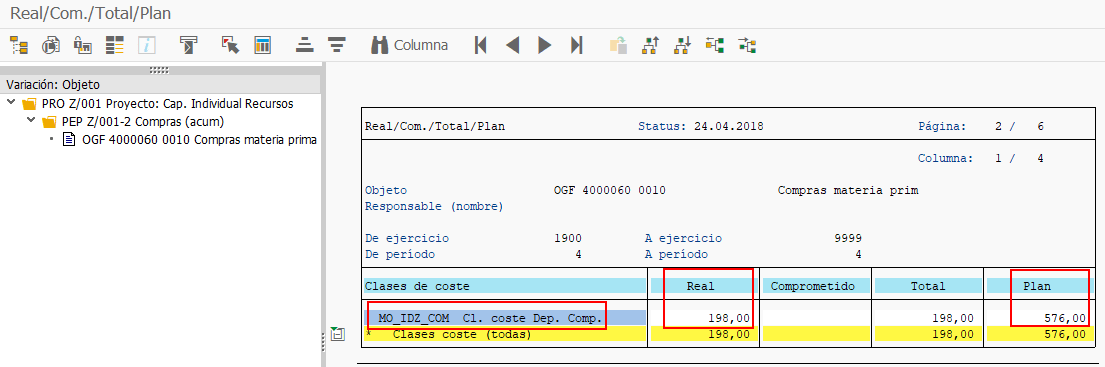Go to the first column

pos(481,46)
